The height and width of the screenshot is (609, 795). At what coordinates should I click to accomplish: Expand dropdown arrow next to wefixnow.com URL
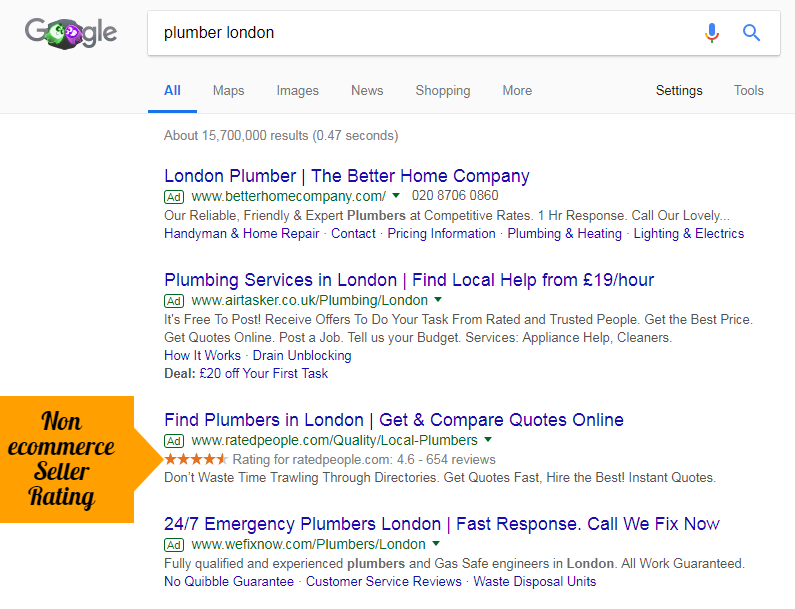click(x=436, y=544)
